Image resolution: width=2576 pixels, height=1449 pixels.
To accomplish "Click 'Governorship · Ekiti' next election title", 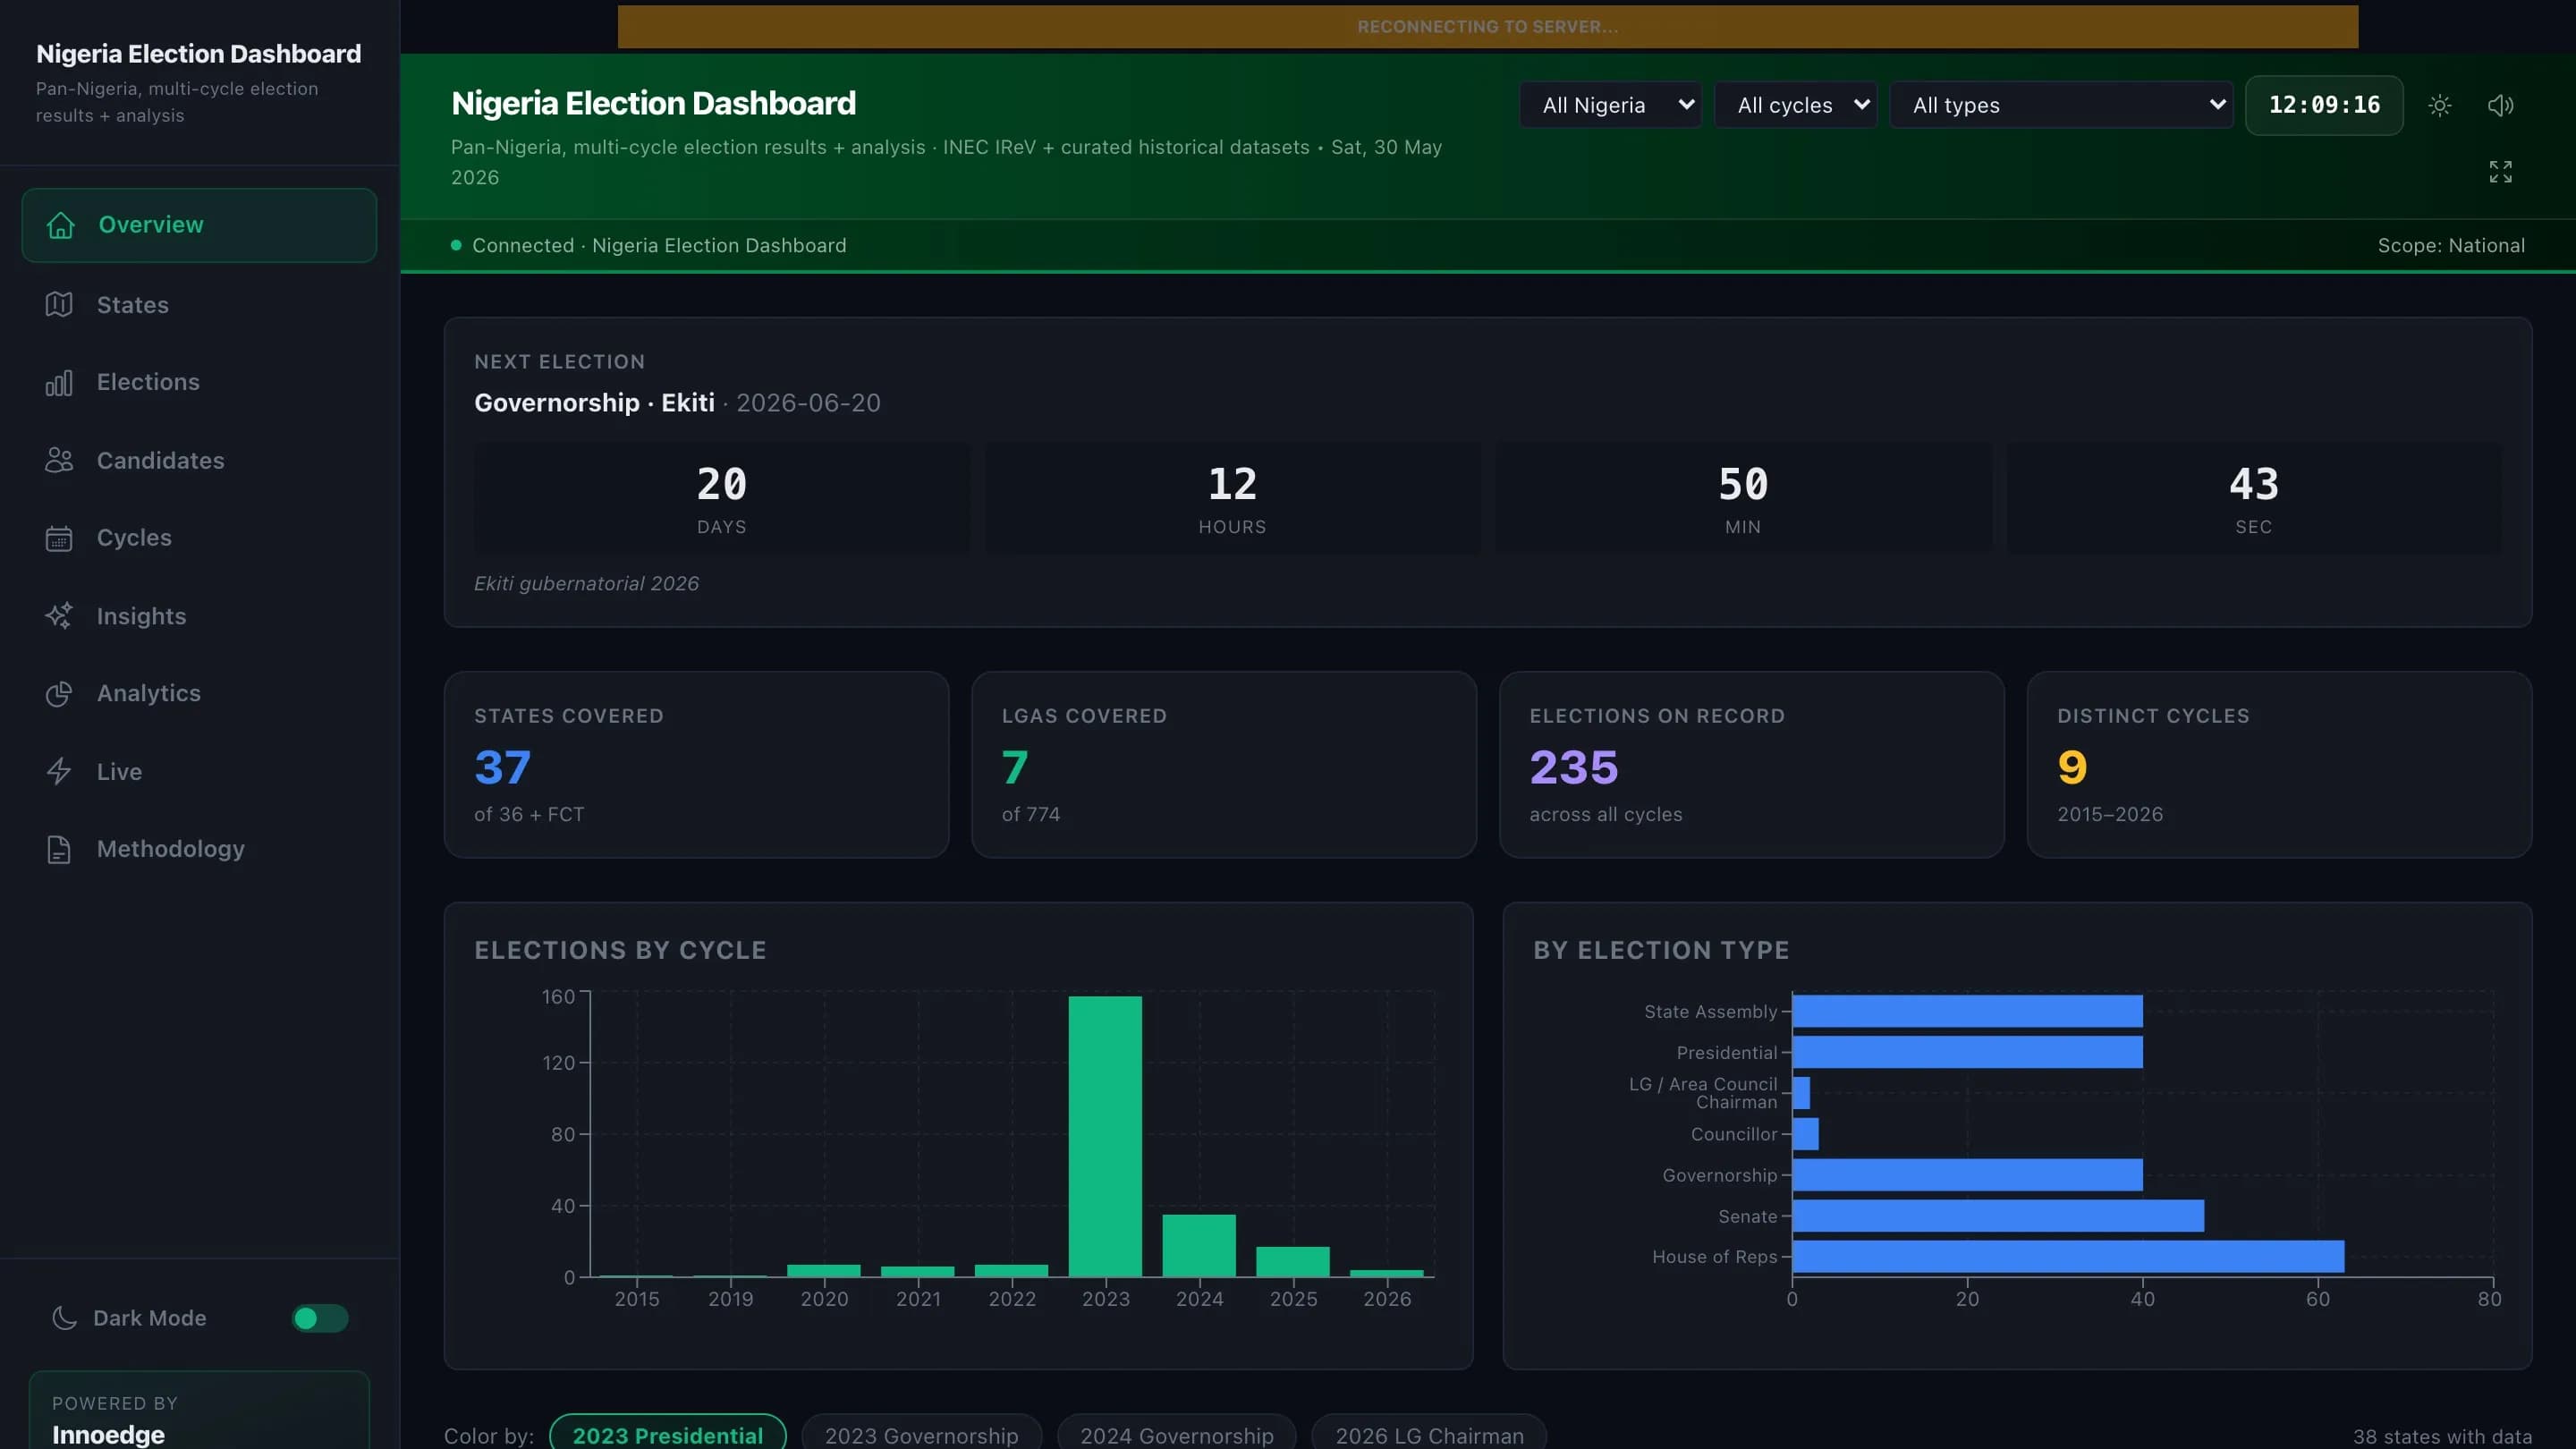I will point(594,403).
